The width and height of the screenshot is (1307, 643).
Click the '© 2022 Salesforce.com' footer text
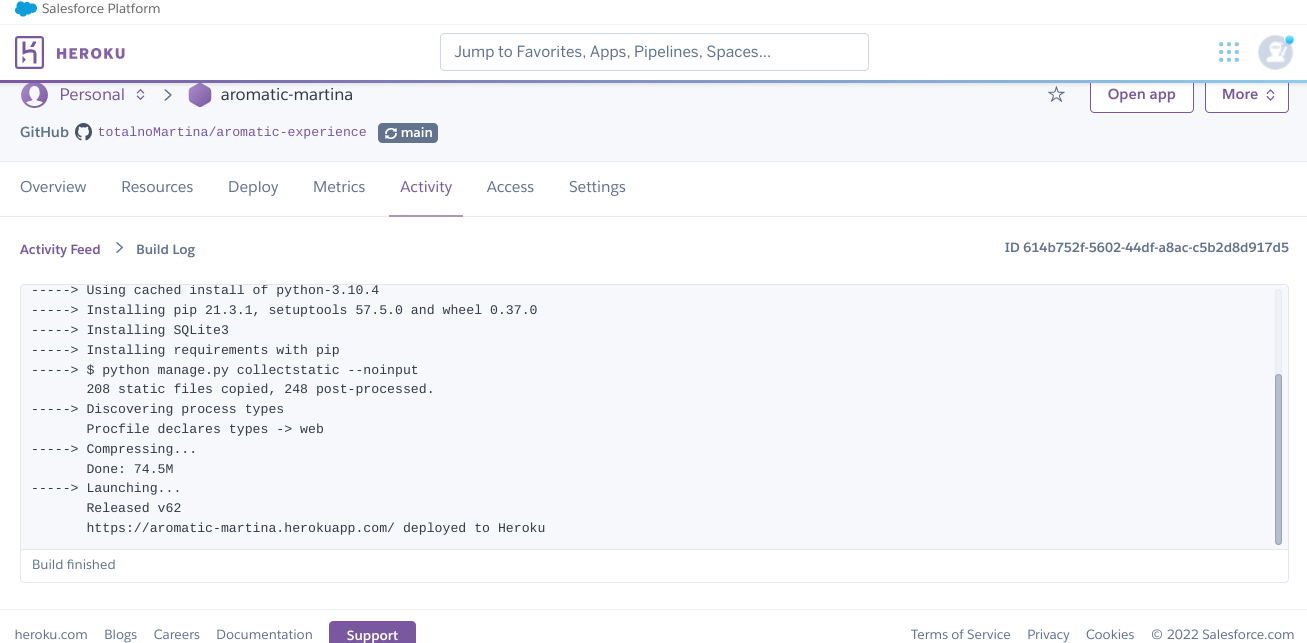tap(1222, 634)
